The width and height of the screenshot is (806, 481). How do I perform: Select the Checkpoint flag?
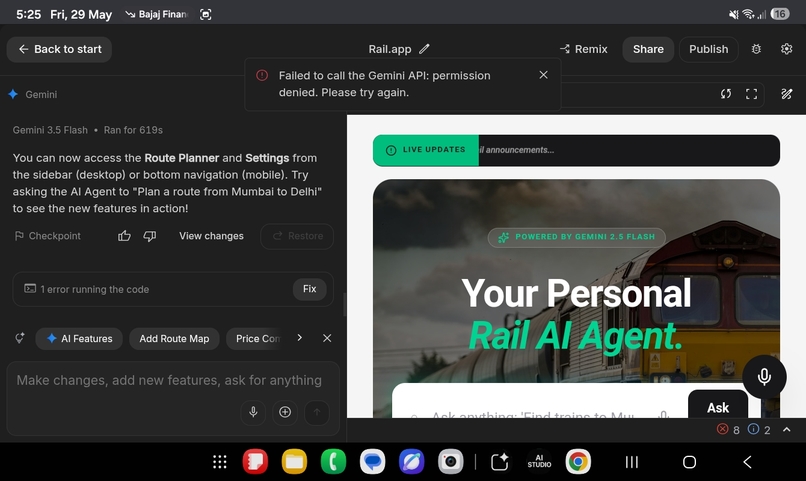(x=47, y=236)
